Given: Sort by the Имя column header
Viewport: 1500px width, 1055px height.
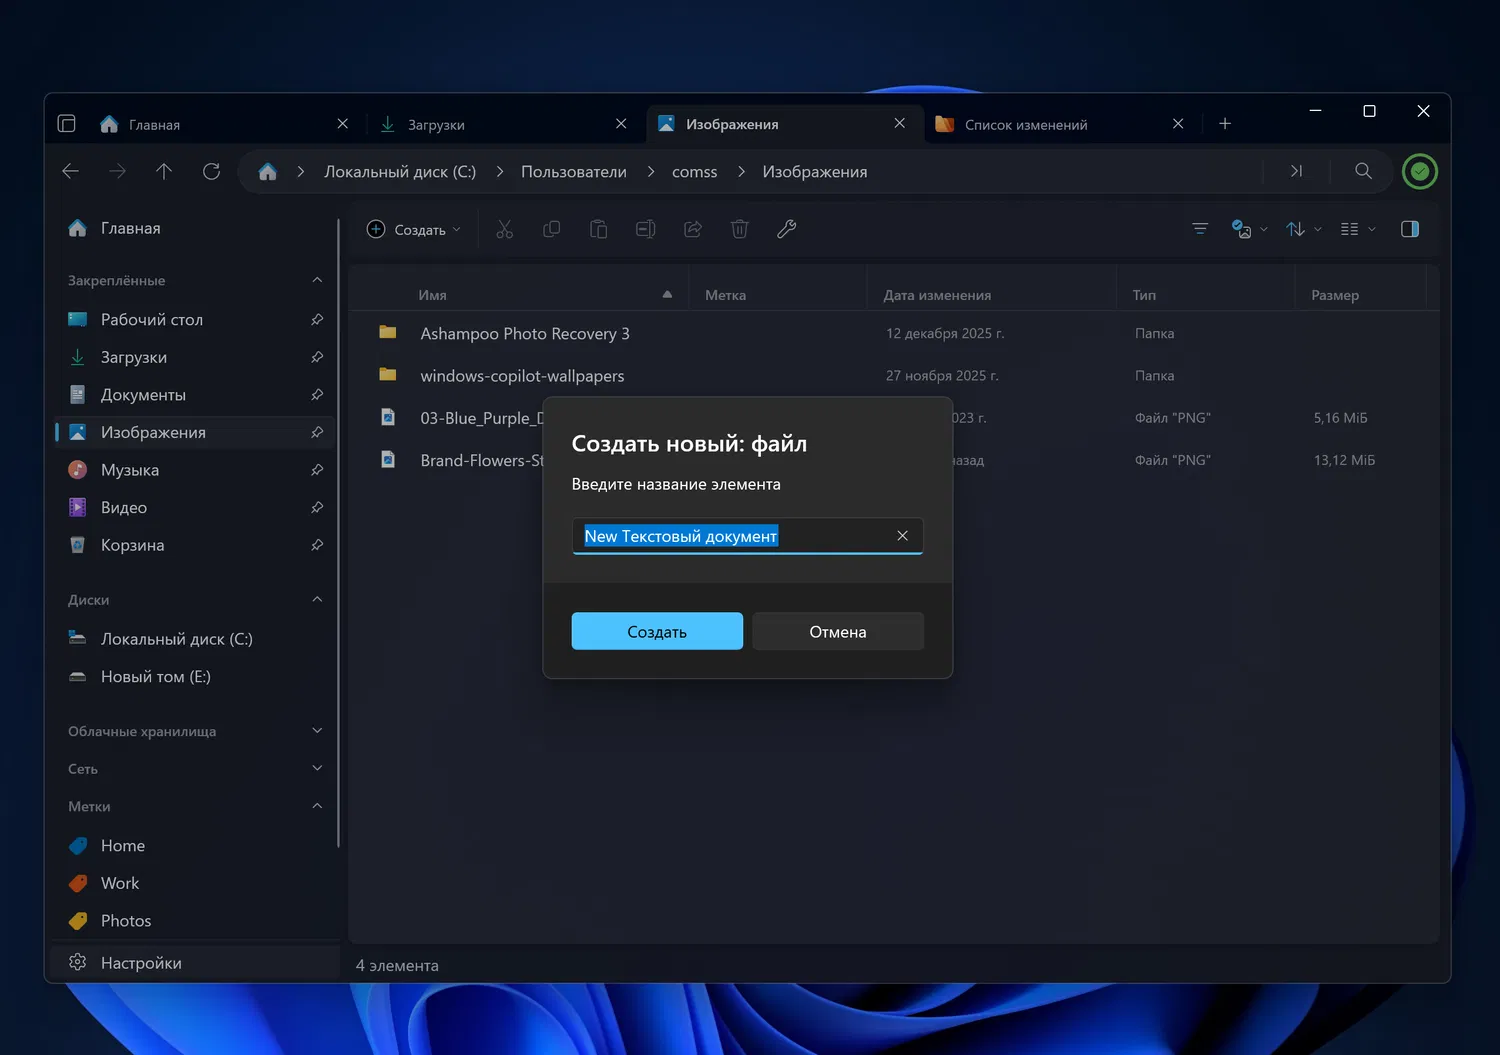Looking at the screenshot, I should 432,295.
